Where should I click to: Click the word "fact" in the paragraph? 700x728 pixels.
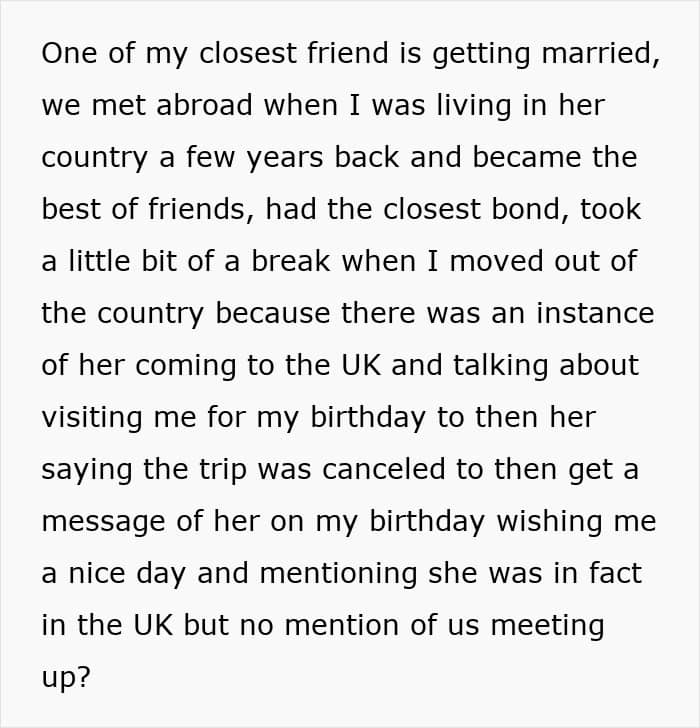click(612, 573)
